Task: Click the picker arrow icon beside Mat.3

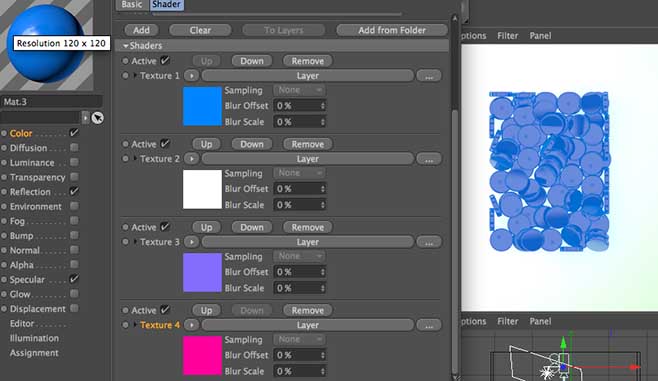Action: [x=97, y=118]
